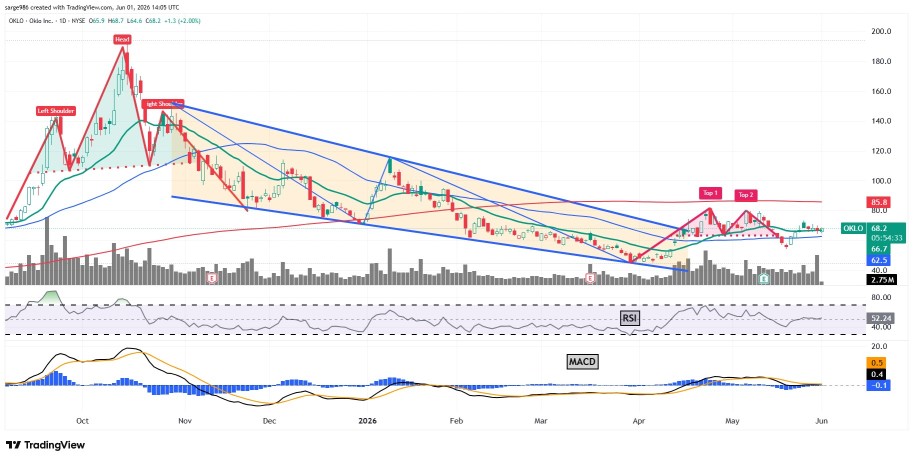Click the Apr label on time axis
Image resolution: width=913 pixels, height=460 pixels.
[x=639, y=420]
